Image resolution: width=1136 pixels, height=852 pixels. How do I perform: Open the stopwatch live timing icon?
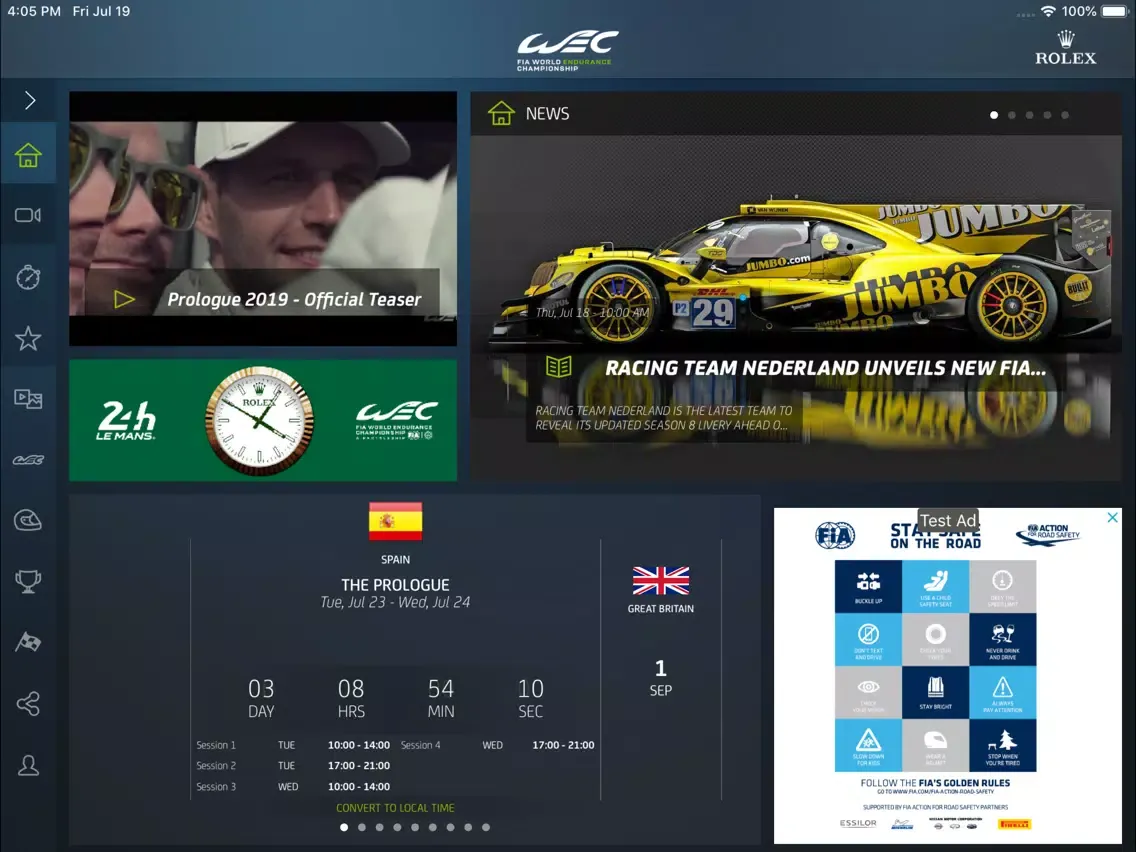click(28, 277)
